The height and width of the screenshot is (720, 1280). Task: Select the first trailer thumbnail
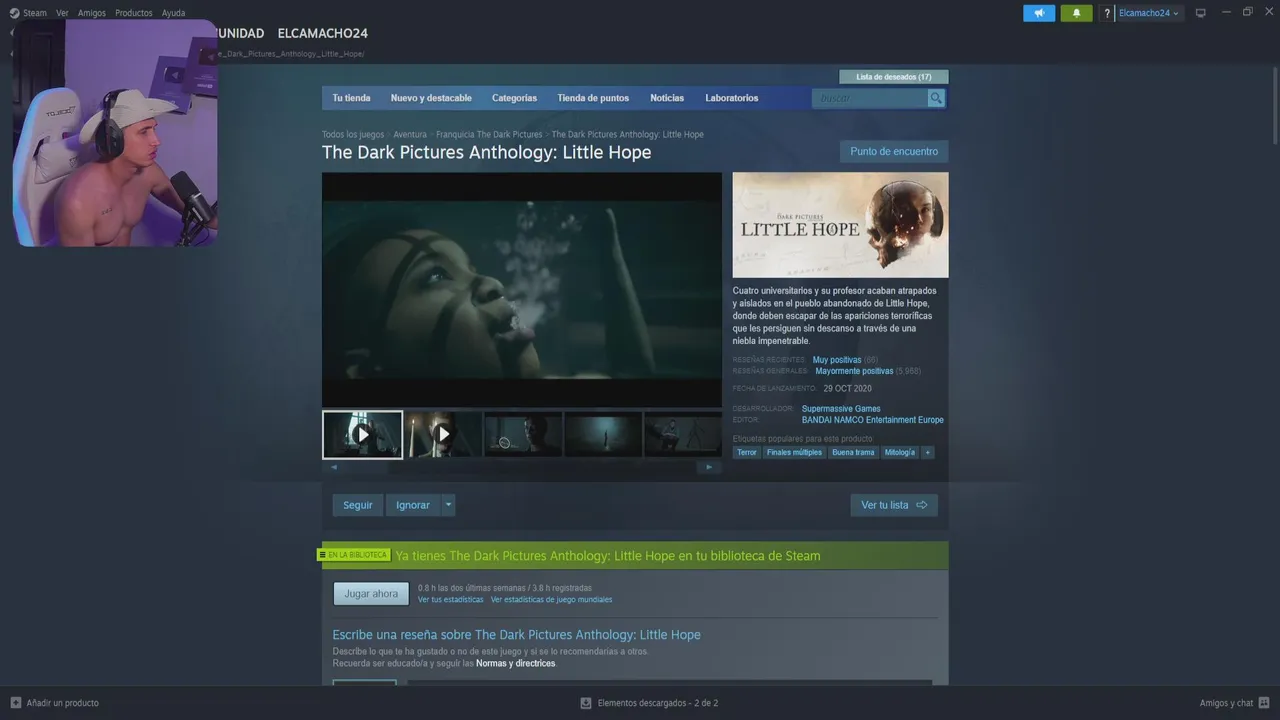tap(362, 435)
